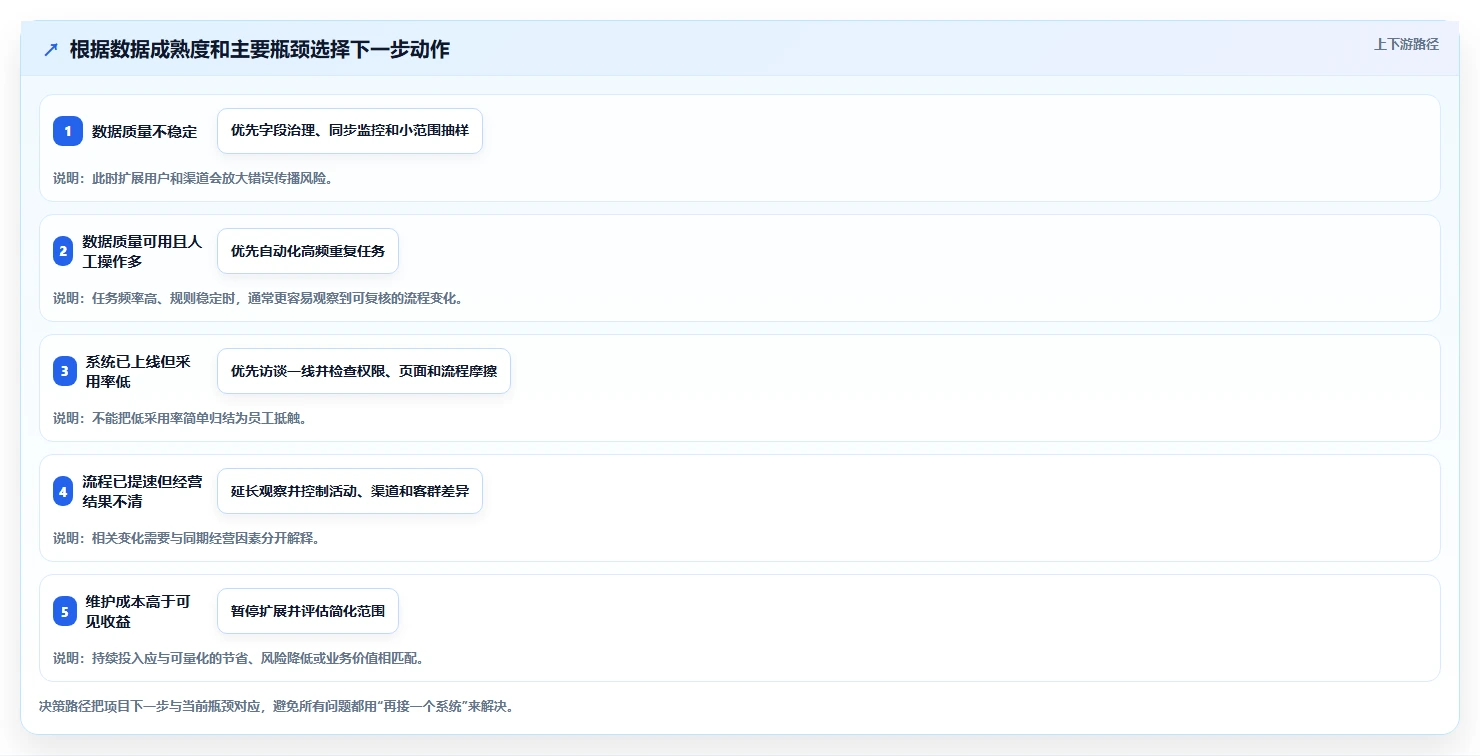This screenshot has height=756, width=1480.
Task: Click the header title 根据数据成熟度和主要瓶颈选择下一步动作
Action: pyautogui.click(x=260, y=50)
